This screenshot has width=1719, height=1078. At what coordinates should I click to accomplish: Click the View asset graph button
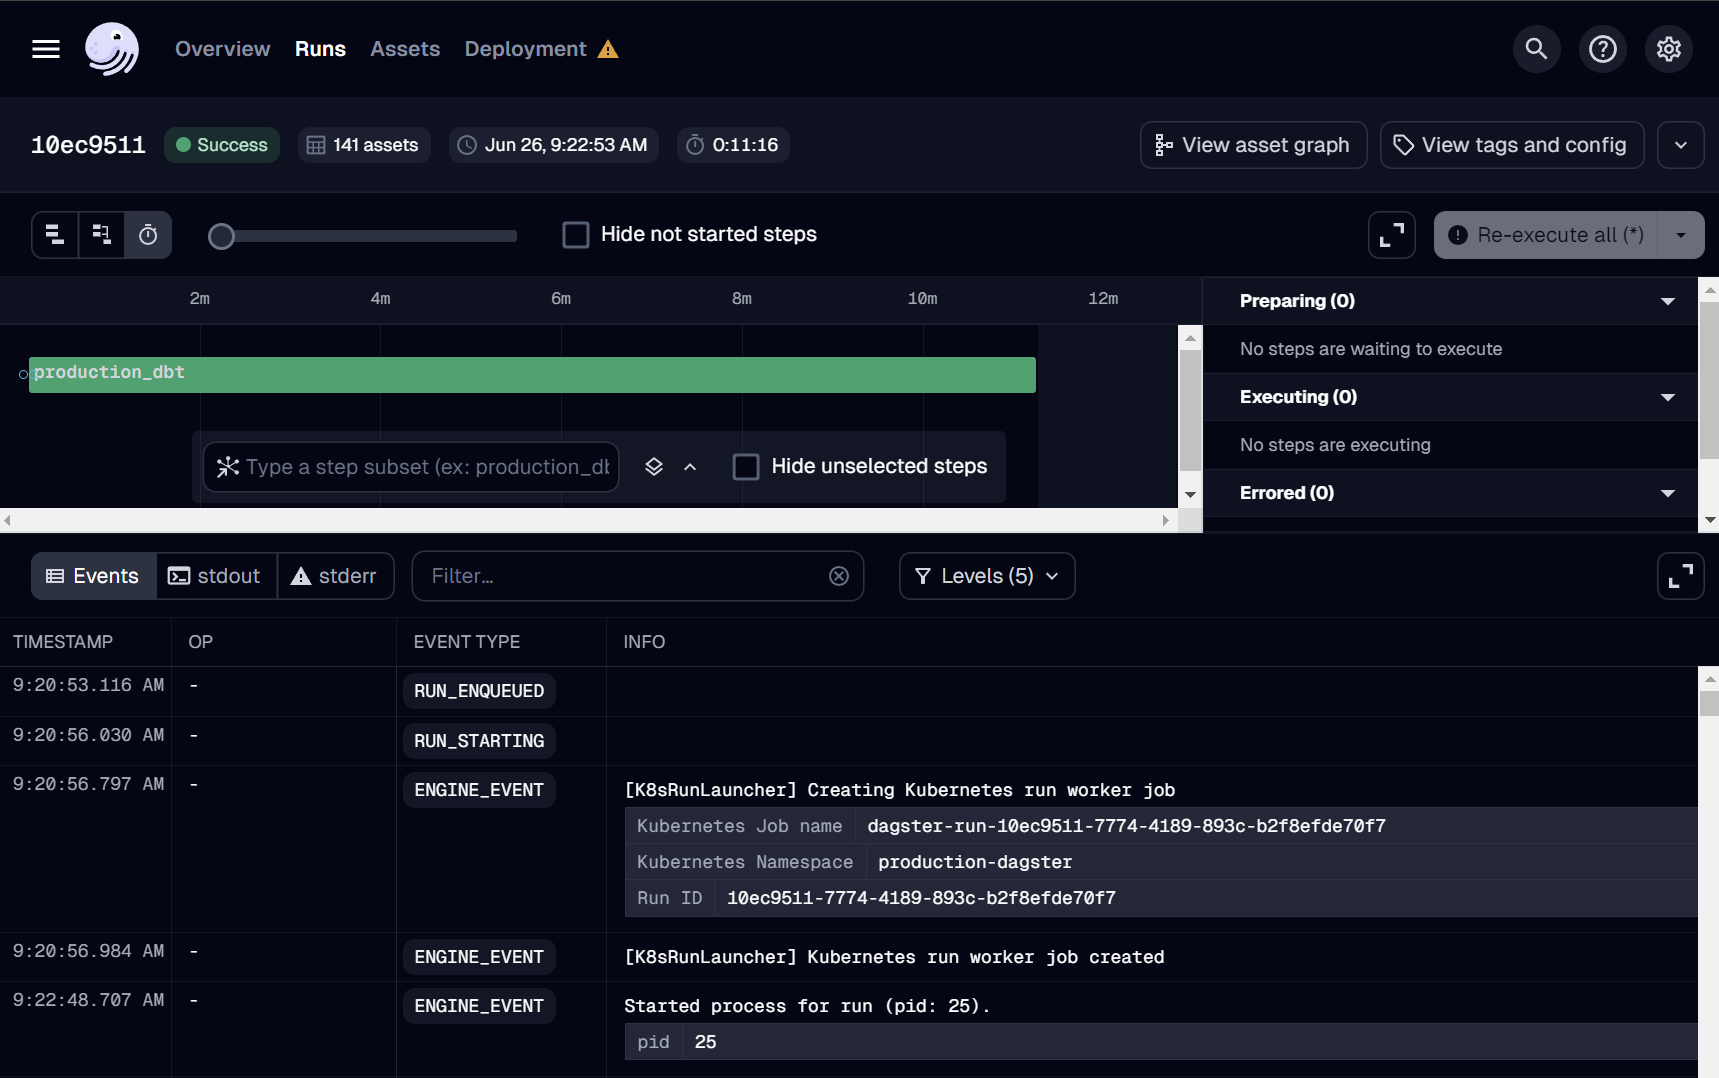pyautogui.click(x=1252, y=145)
